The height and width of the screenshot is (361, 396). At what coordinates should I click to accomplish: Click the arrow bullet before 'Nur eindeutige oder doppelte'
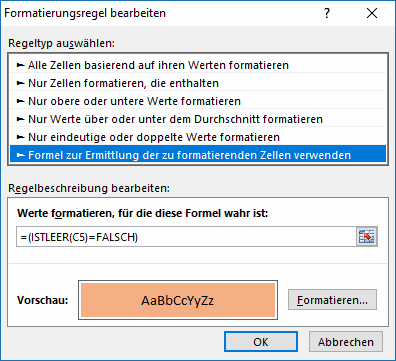(21, 137)
